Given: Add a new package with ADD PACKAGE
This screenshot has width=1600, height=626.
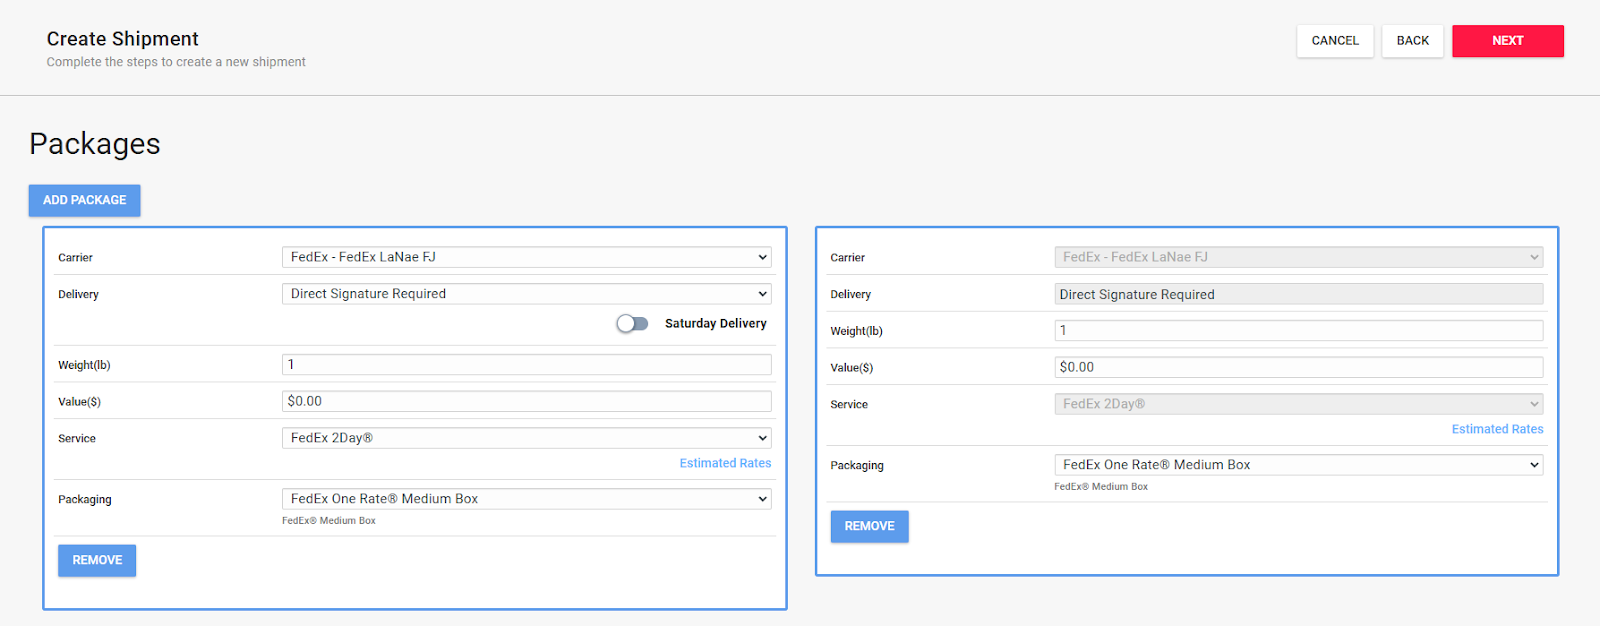Looking at the screenshot, I should click(x=84, y=200).
